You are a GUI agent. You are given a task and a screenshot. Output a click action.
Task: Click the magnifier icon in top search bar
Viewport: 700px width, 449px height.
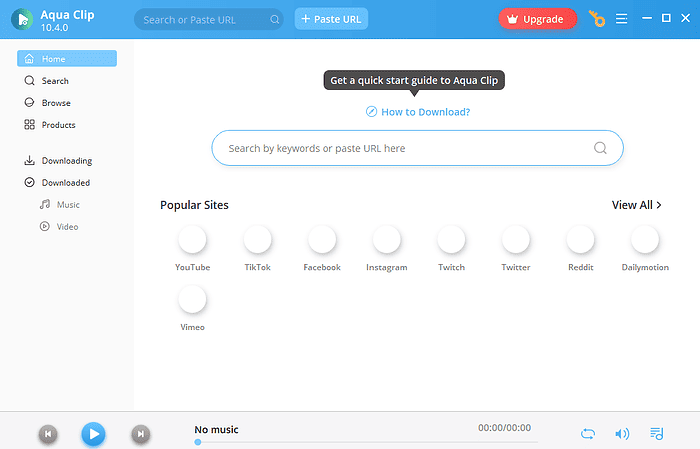click(275, 20)
